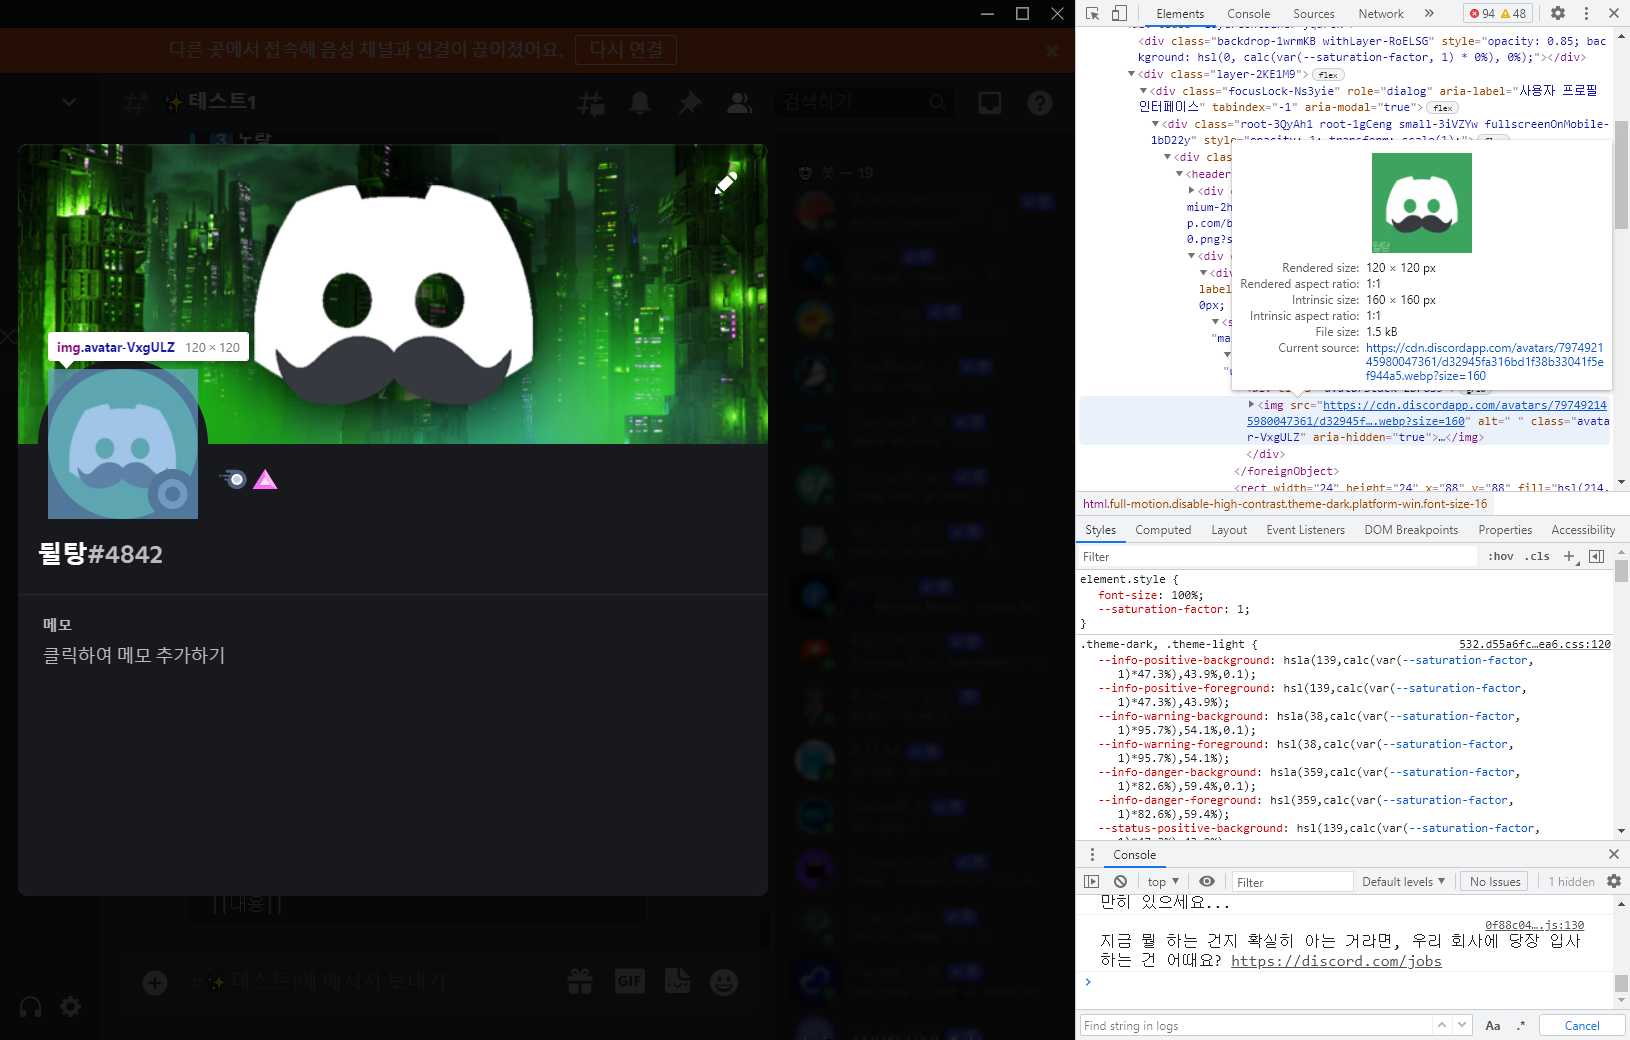This screenshot has height=1040, width=1630.
Task: Click the errors and warnings counter
Action: pos(1498,13)
